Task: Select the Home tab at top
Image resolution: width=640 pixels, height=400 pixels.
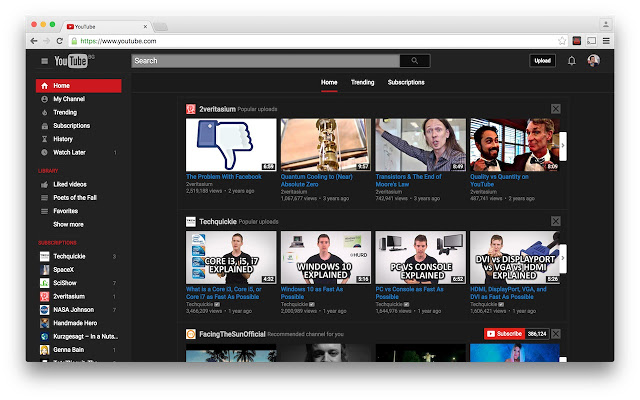Action: tap(329, 82)
